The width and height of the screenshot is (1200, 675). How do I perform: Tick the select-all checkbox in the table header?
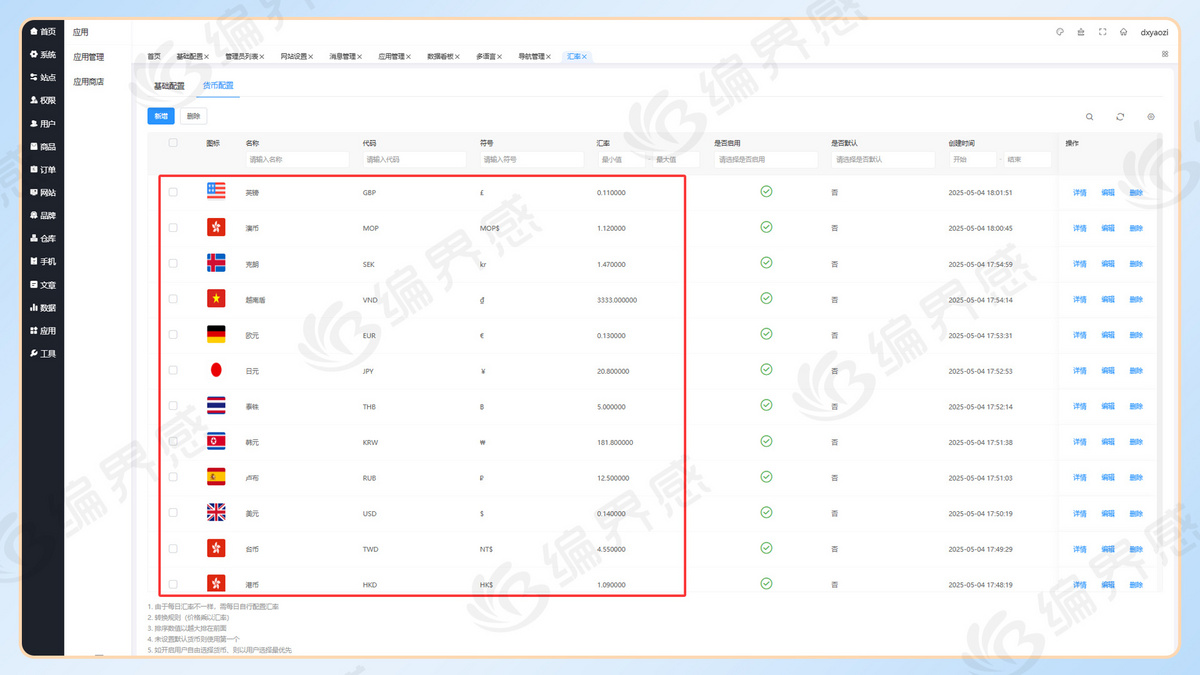click(173, 143)
